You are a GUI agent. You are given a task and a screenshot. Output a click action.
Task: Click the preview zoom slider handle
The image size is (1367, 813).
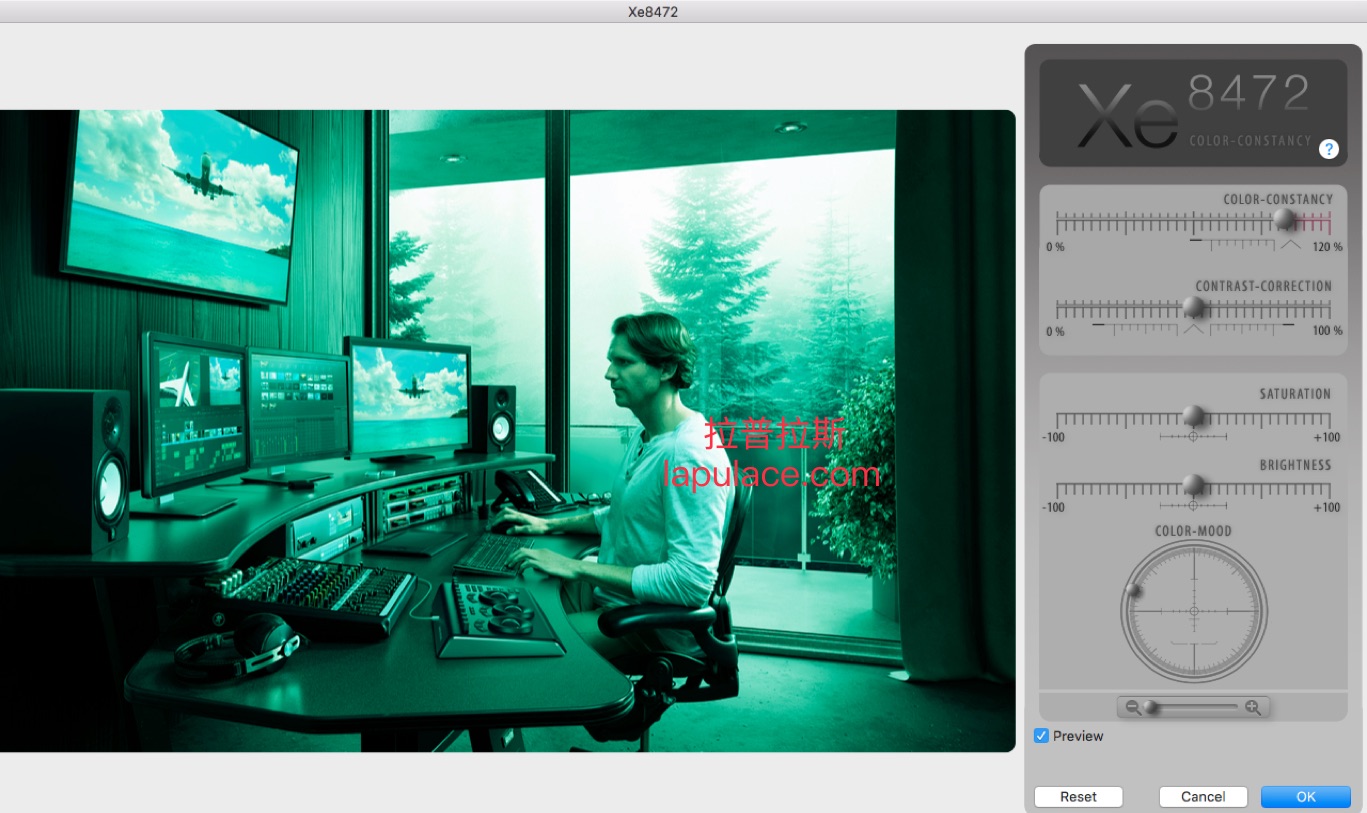(1151, 707)
